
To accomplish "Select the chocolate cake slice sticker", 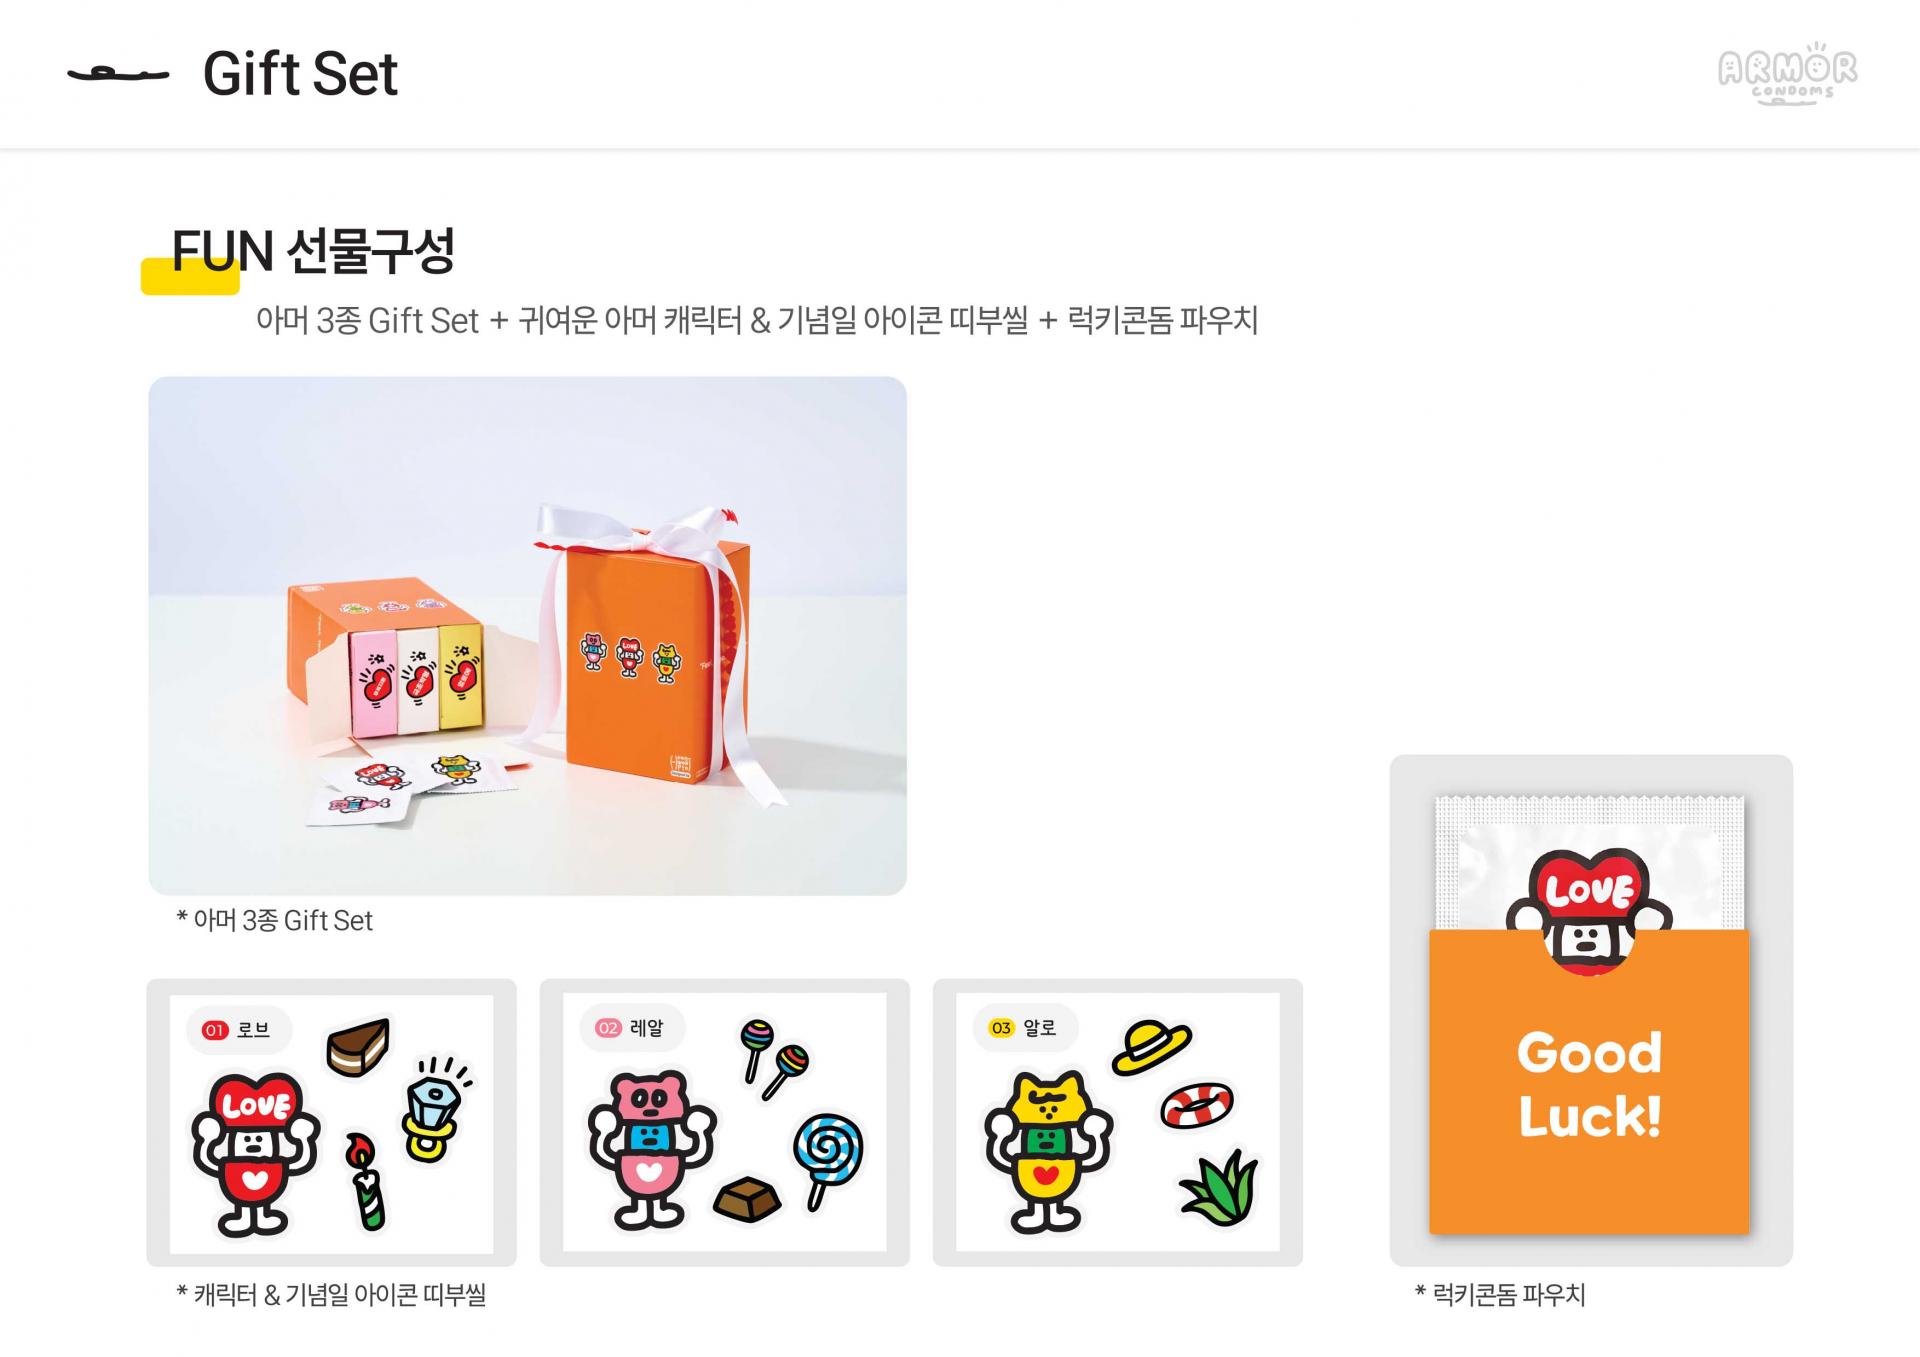I will tap(358, 1046).
